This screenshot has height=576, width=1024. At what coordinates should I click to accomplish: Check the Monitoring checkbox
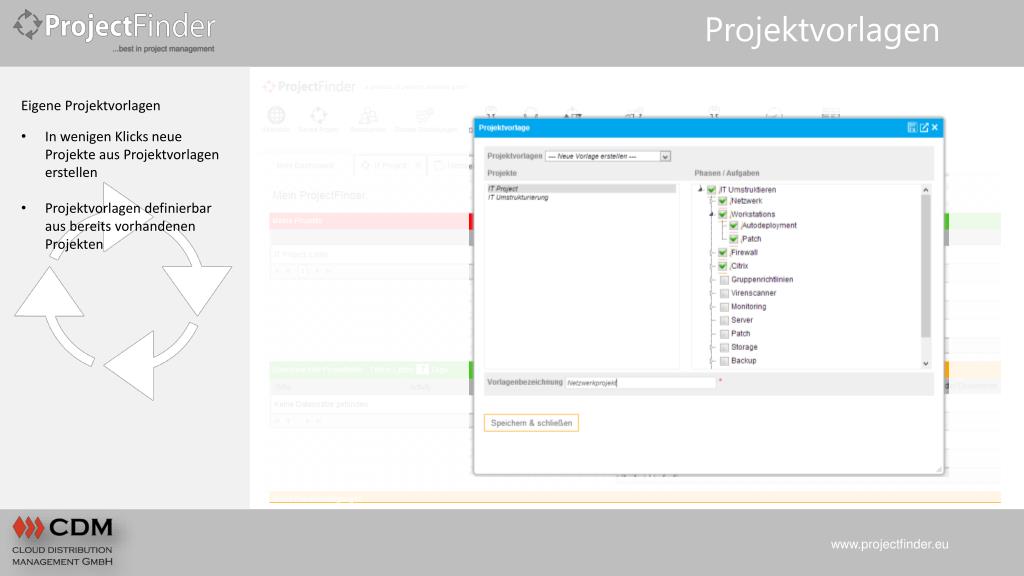724,307
